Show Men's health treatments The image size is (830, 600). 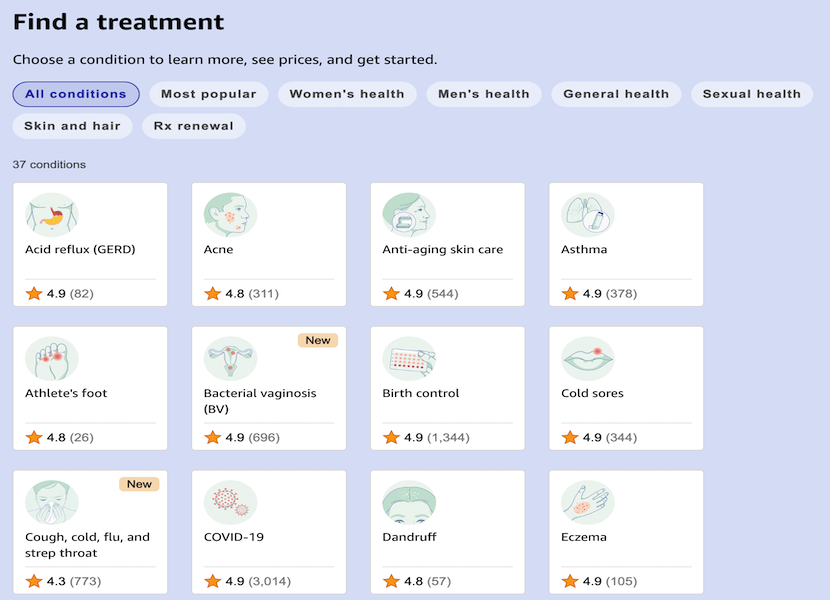coord(484,94)
